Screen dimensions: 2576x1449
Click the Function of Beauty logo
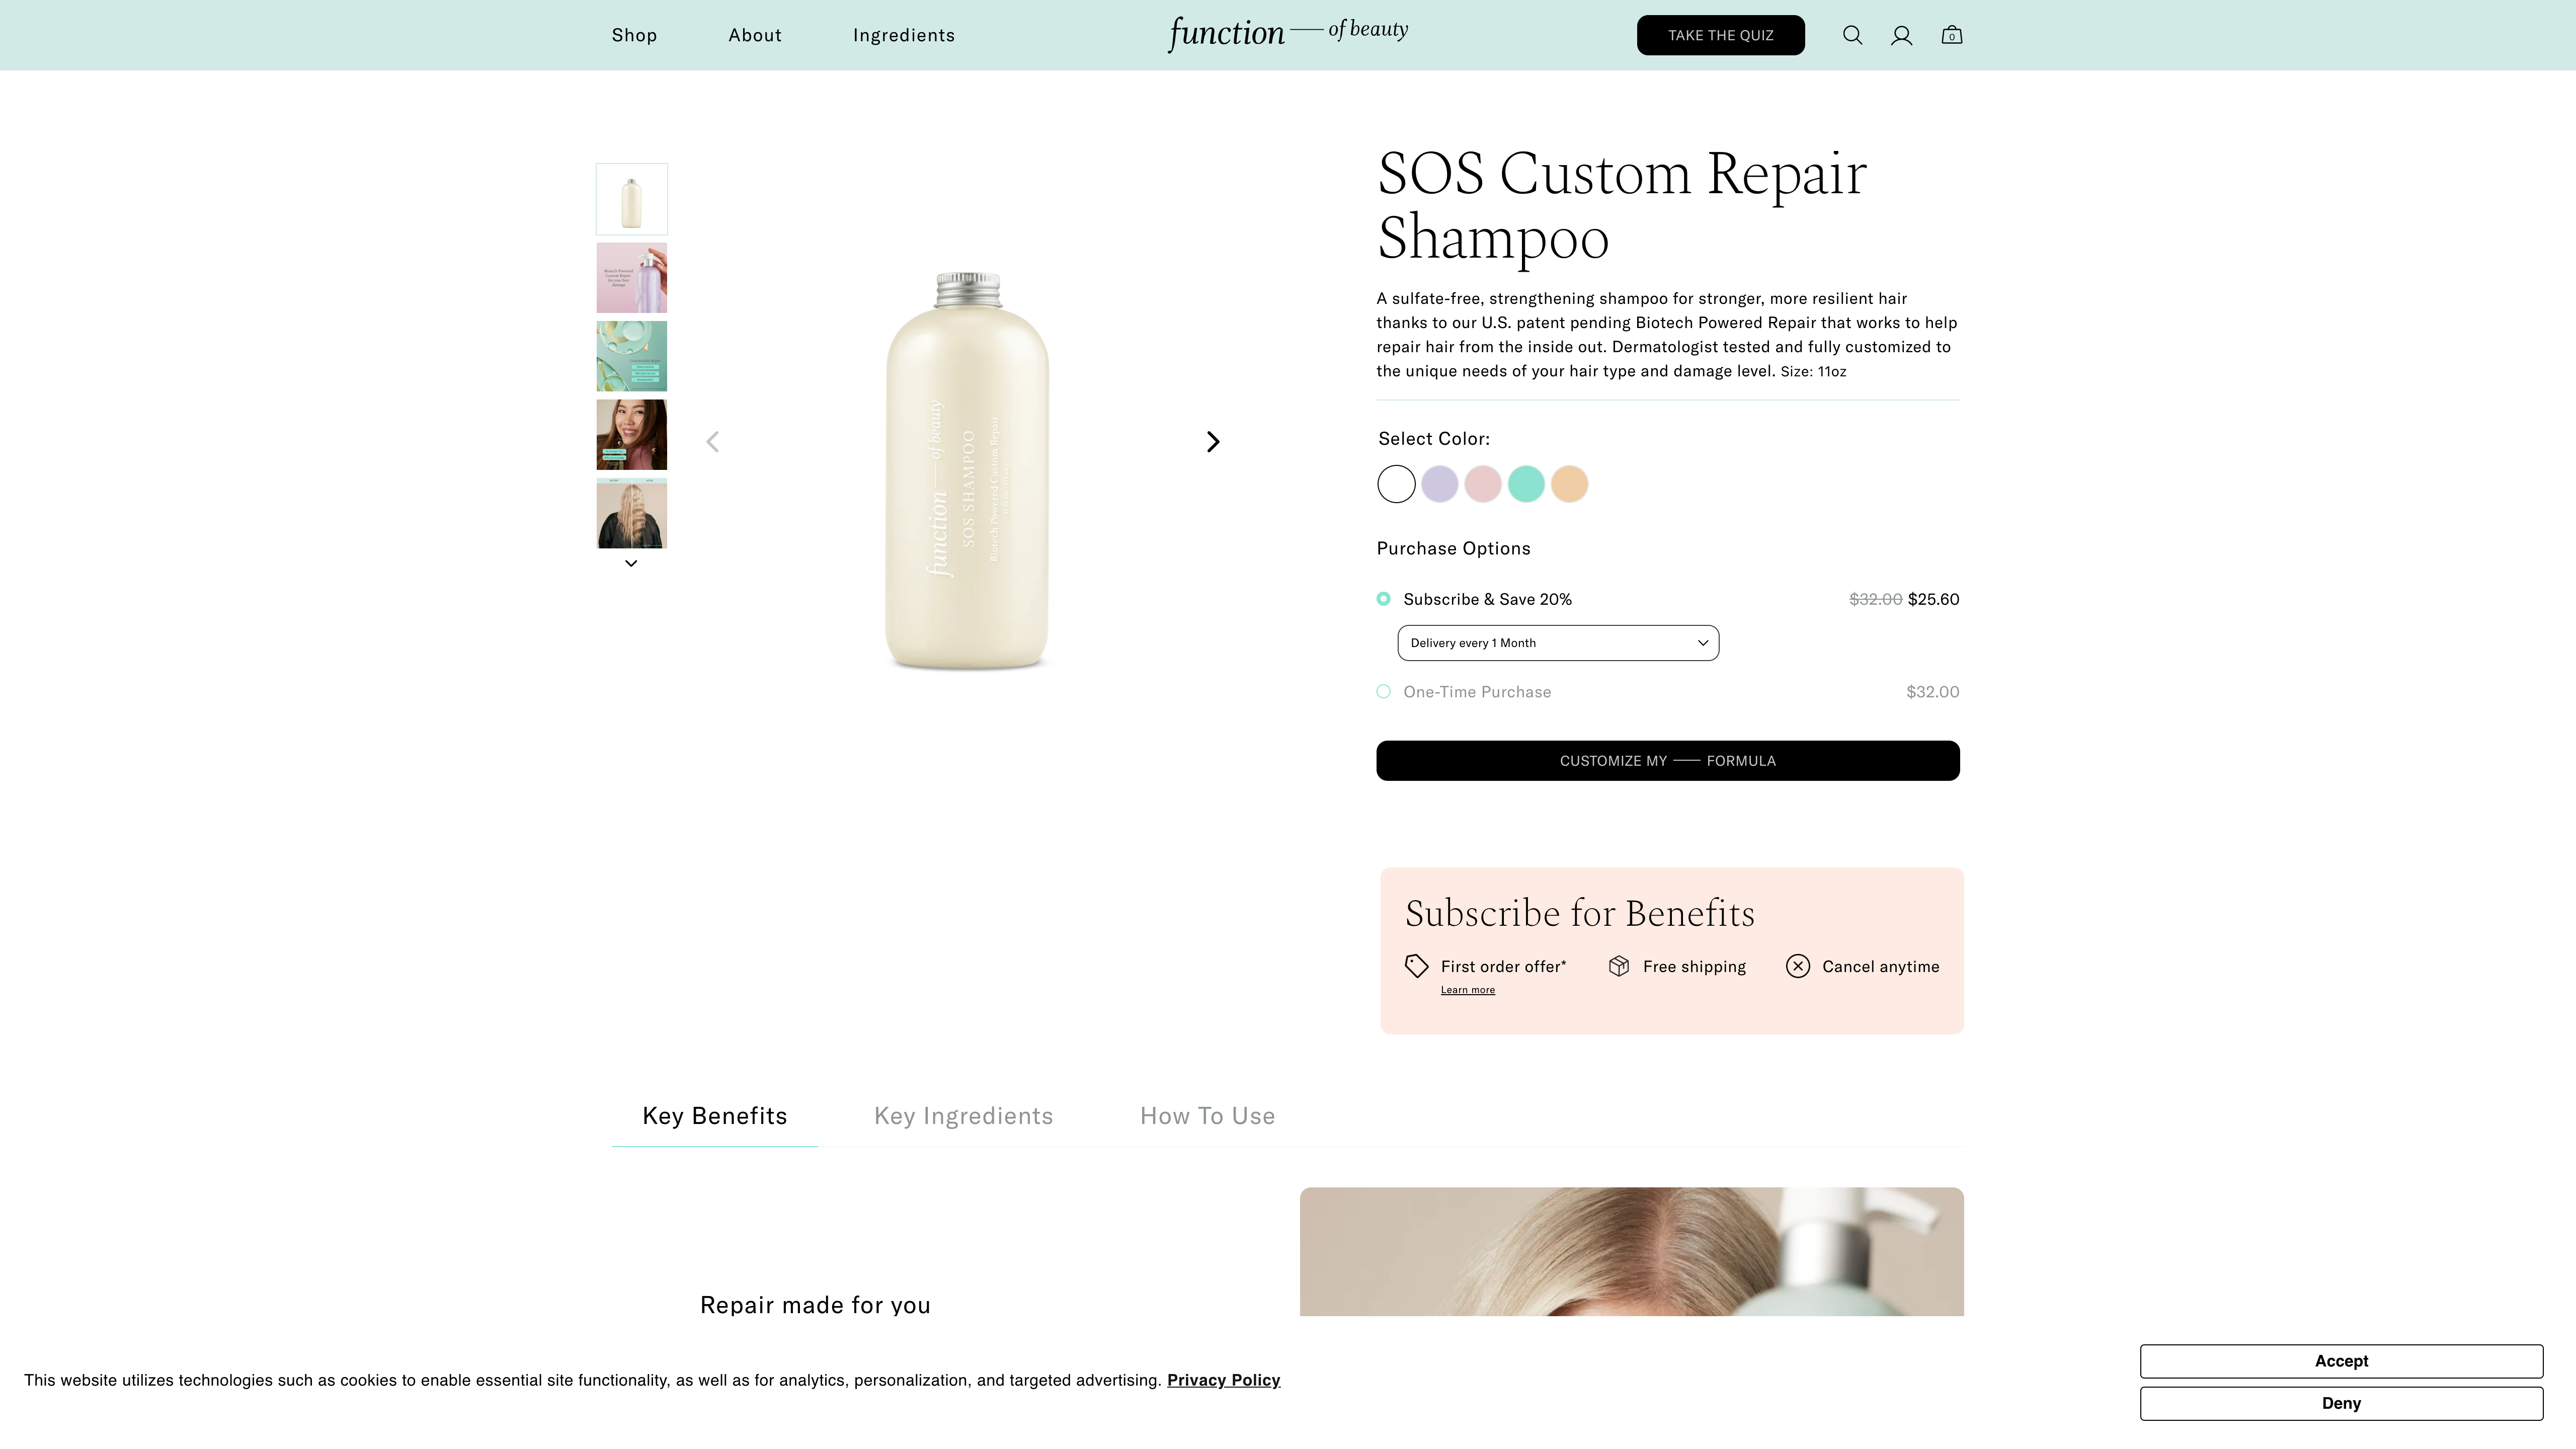coord(1288,33)
